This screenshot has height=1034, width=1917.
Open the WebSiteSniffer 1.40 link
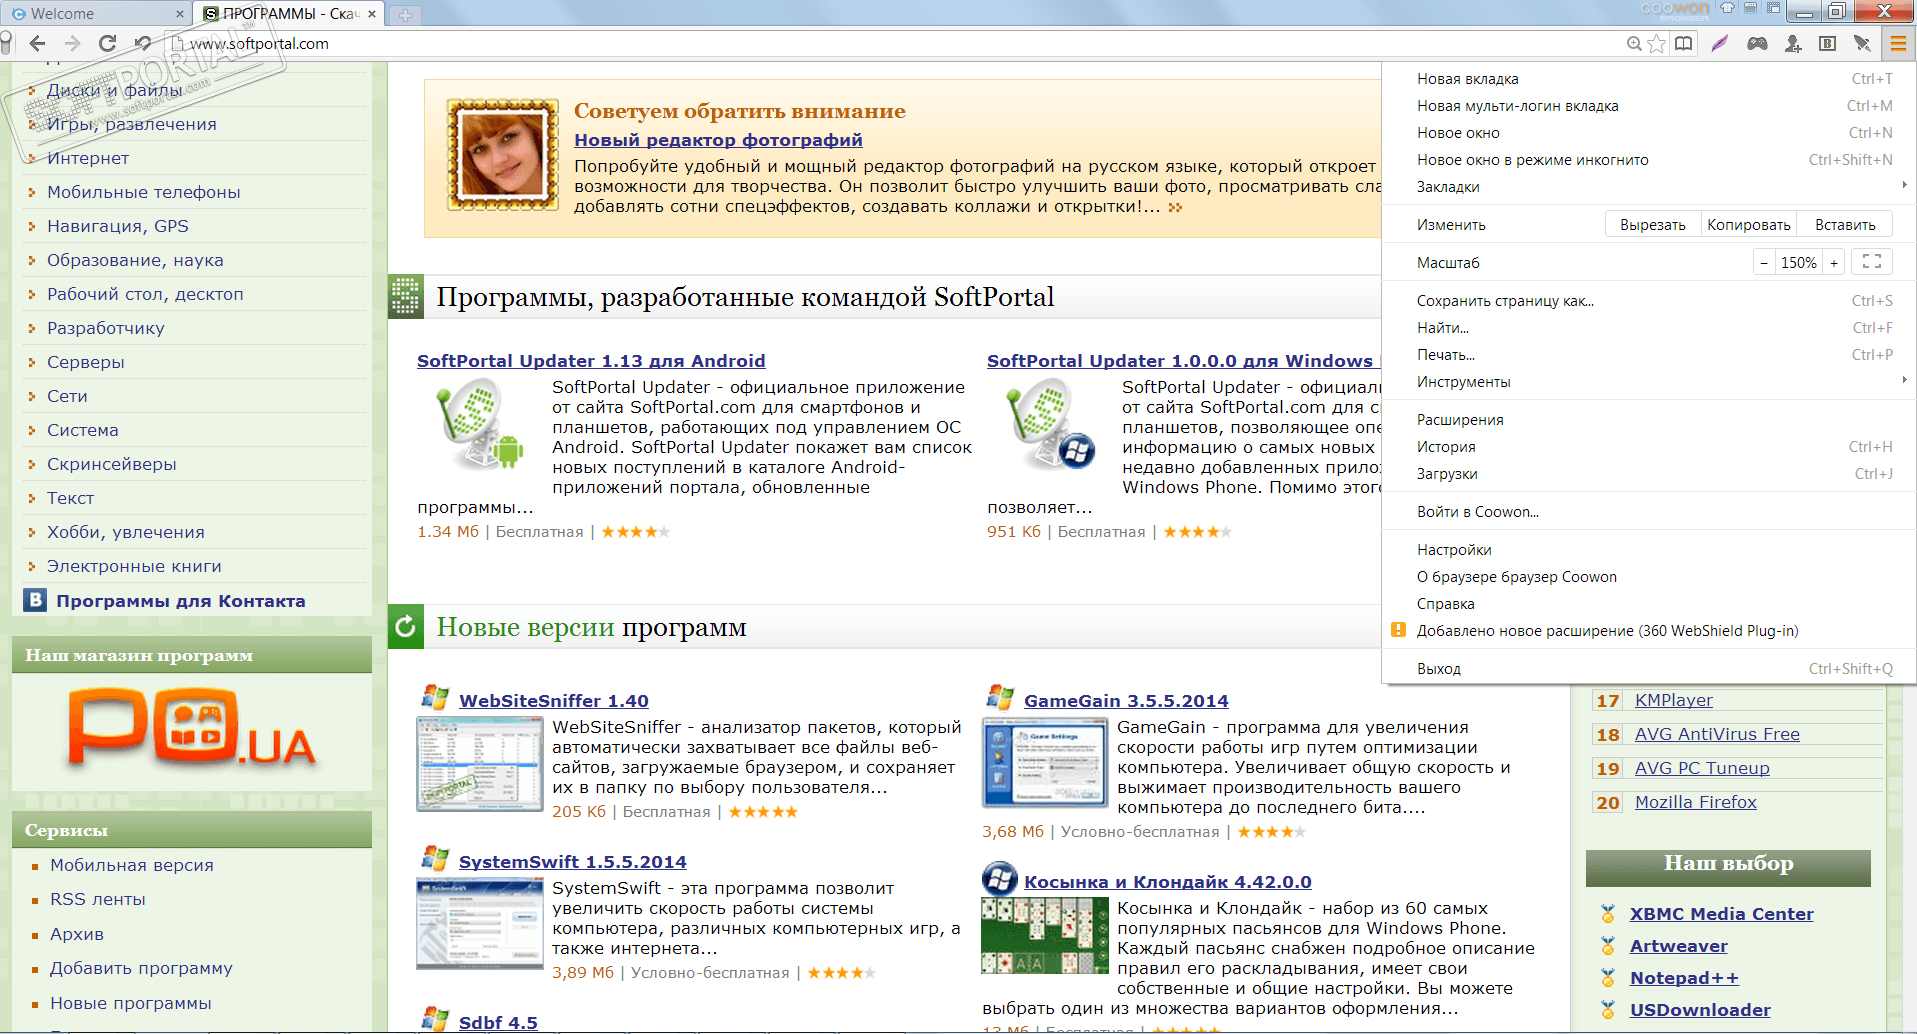(554, 701)
